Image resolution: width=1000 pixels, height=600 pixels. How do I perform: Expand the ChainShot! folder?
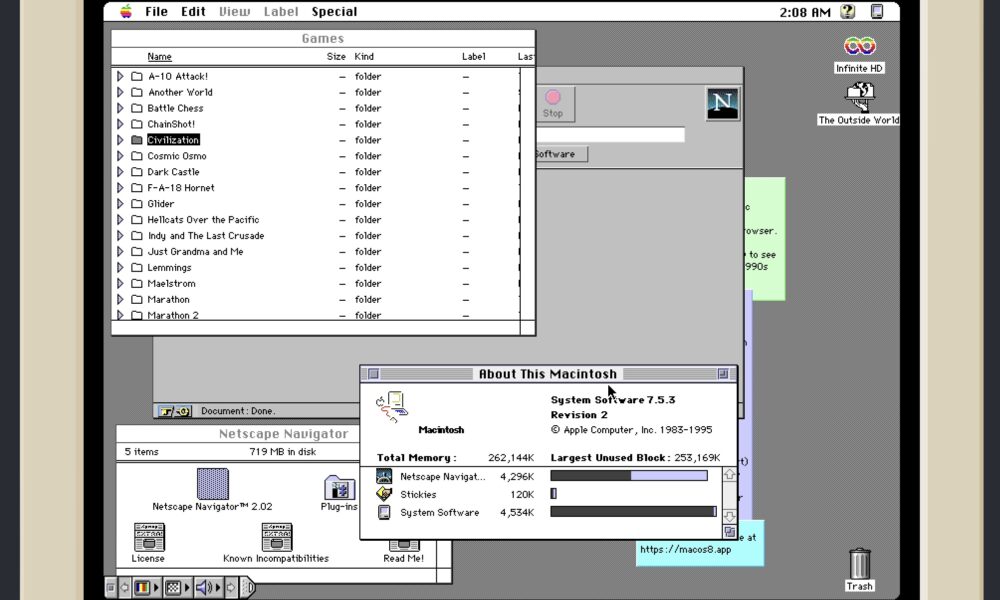point(120,124)
